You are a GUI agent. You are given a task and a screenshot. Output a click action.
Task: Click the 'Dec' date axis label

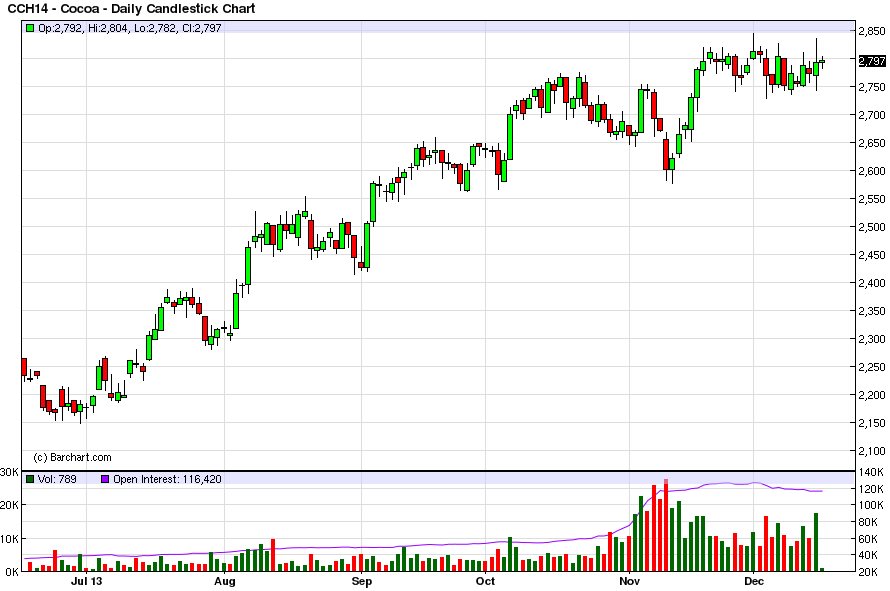point(754,581)
